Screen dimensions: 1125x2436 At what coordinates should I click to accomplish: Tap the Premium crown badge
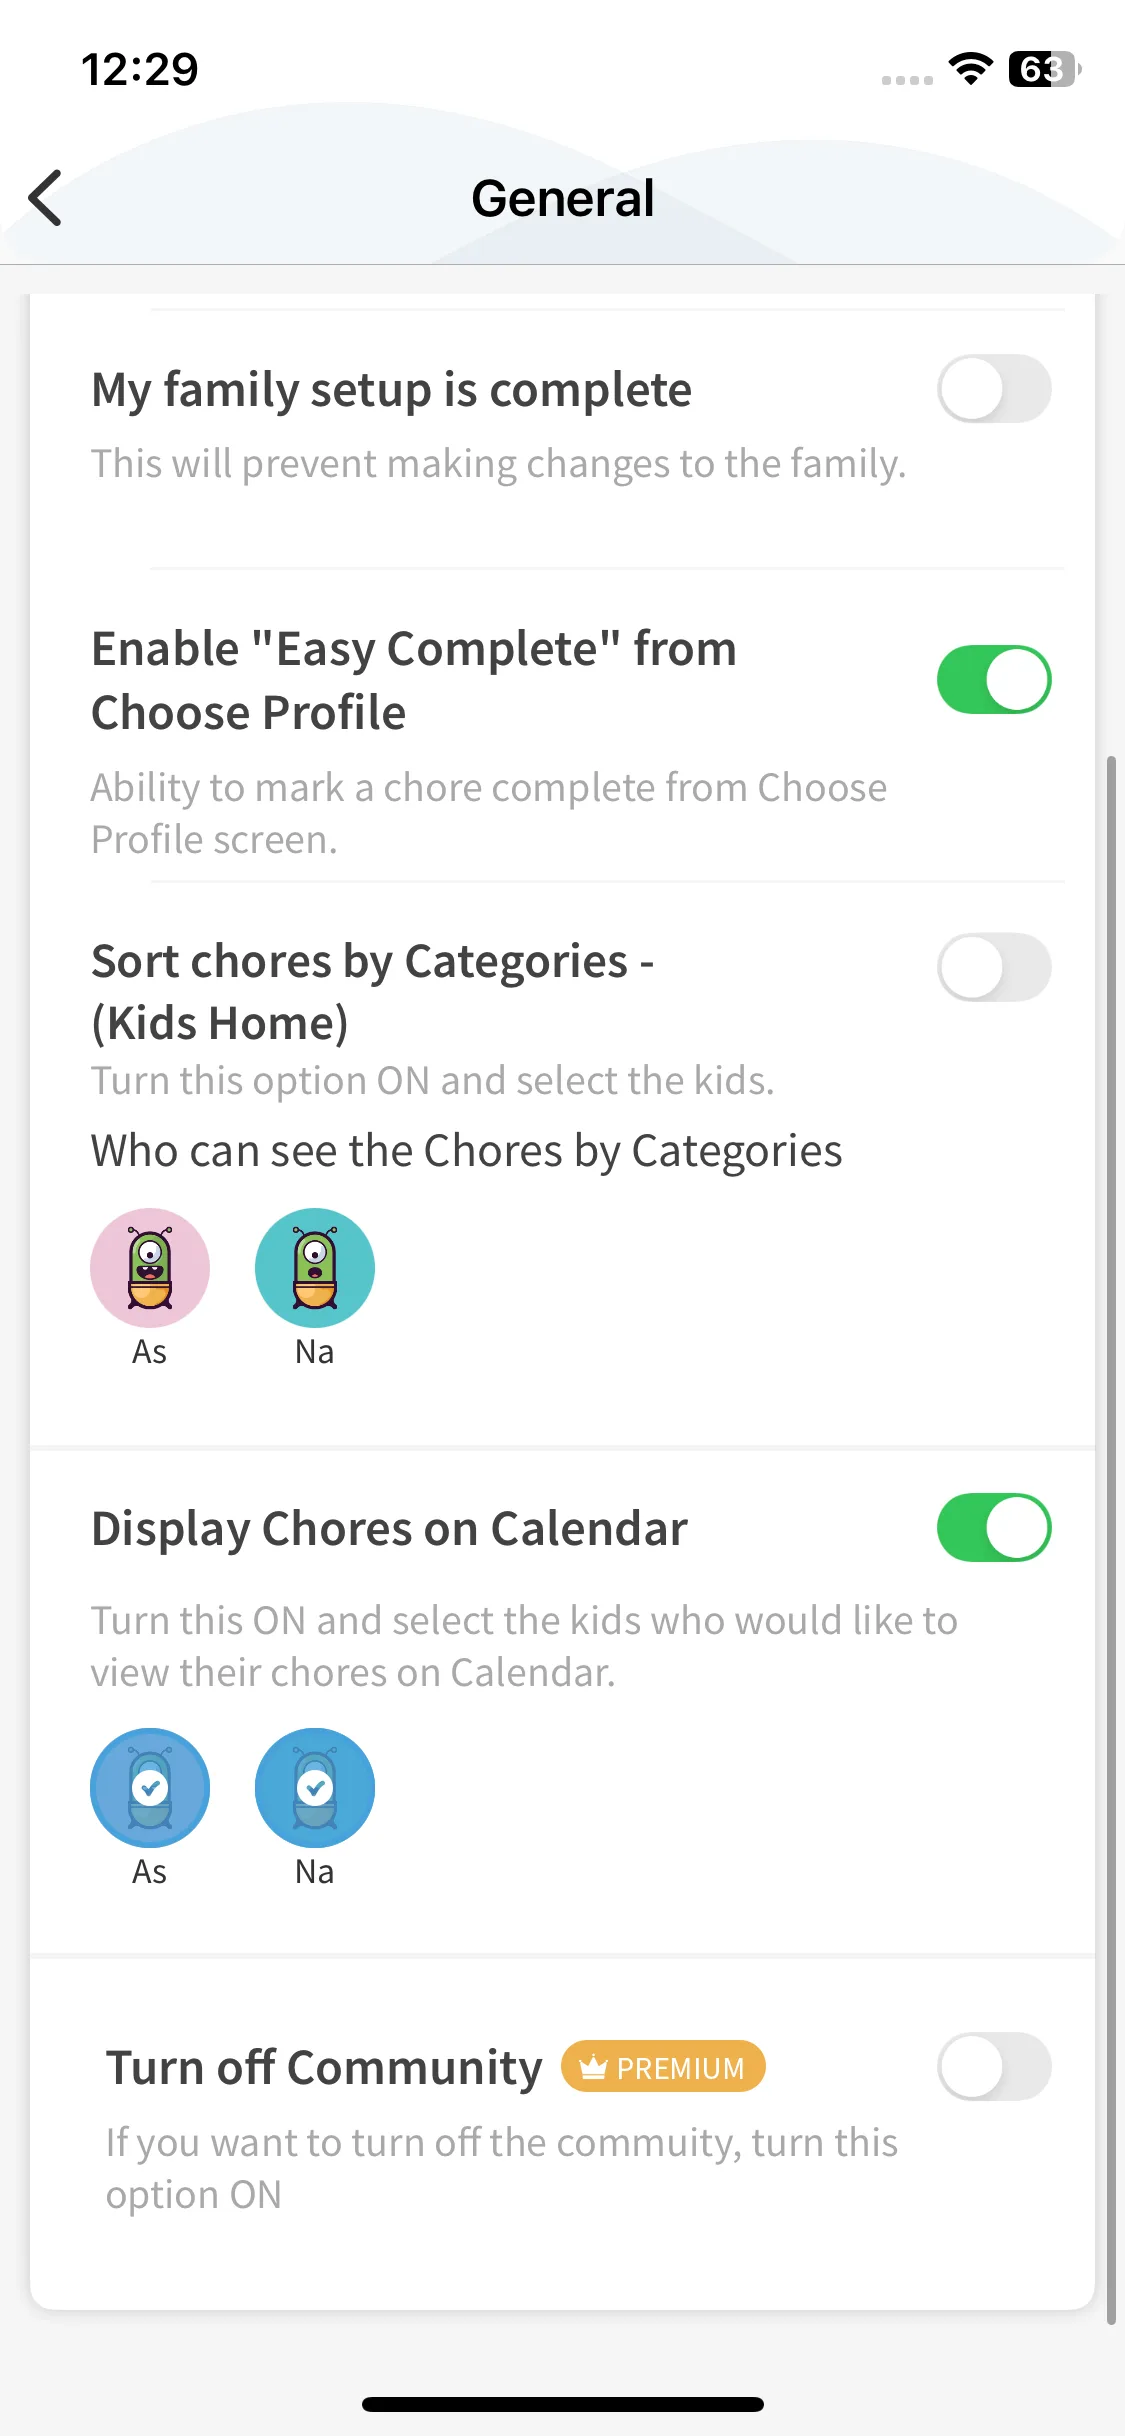click(664, 2066)
